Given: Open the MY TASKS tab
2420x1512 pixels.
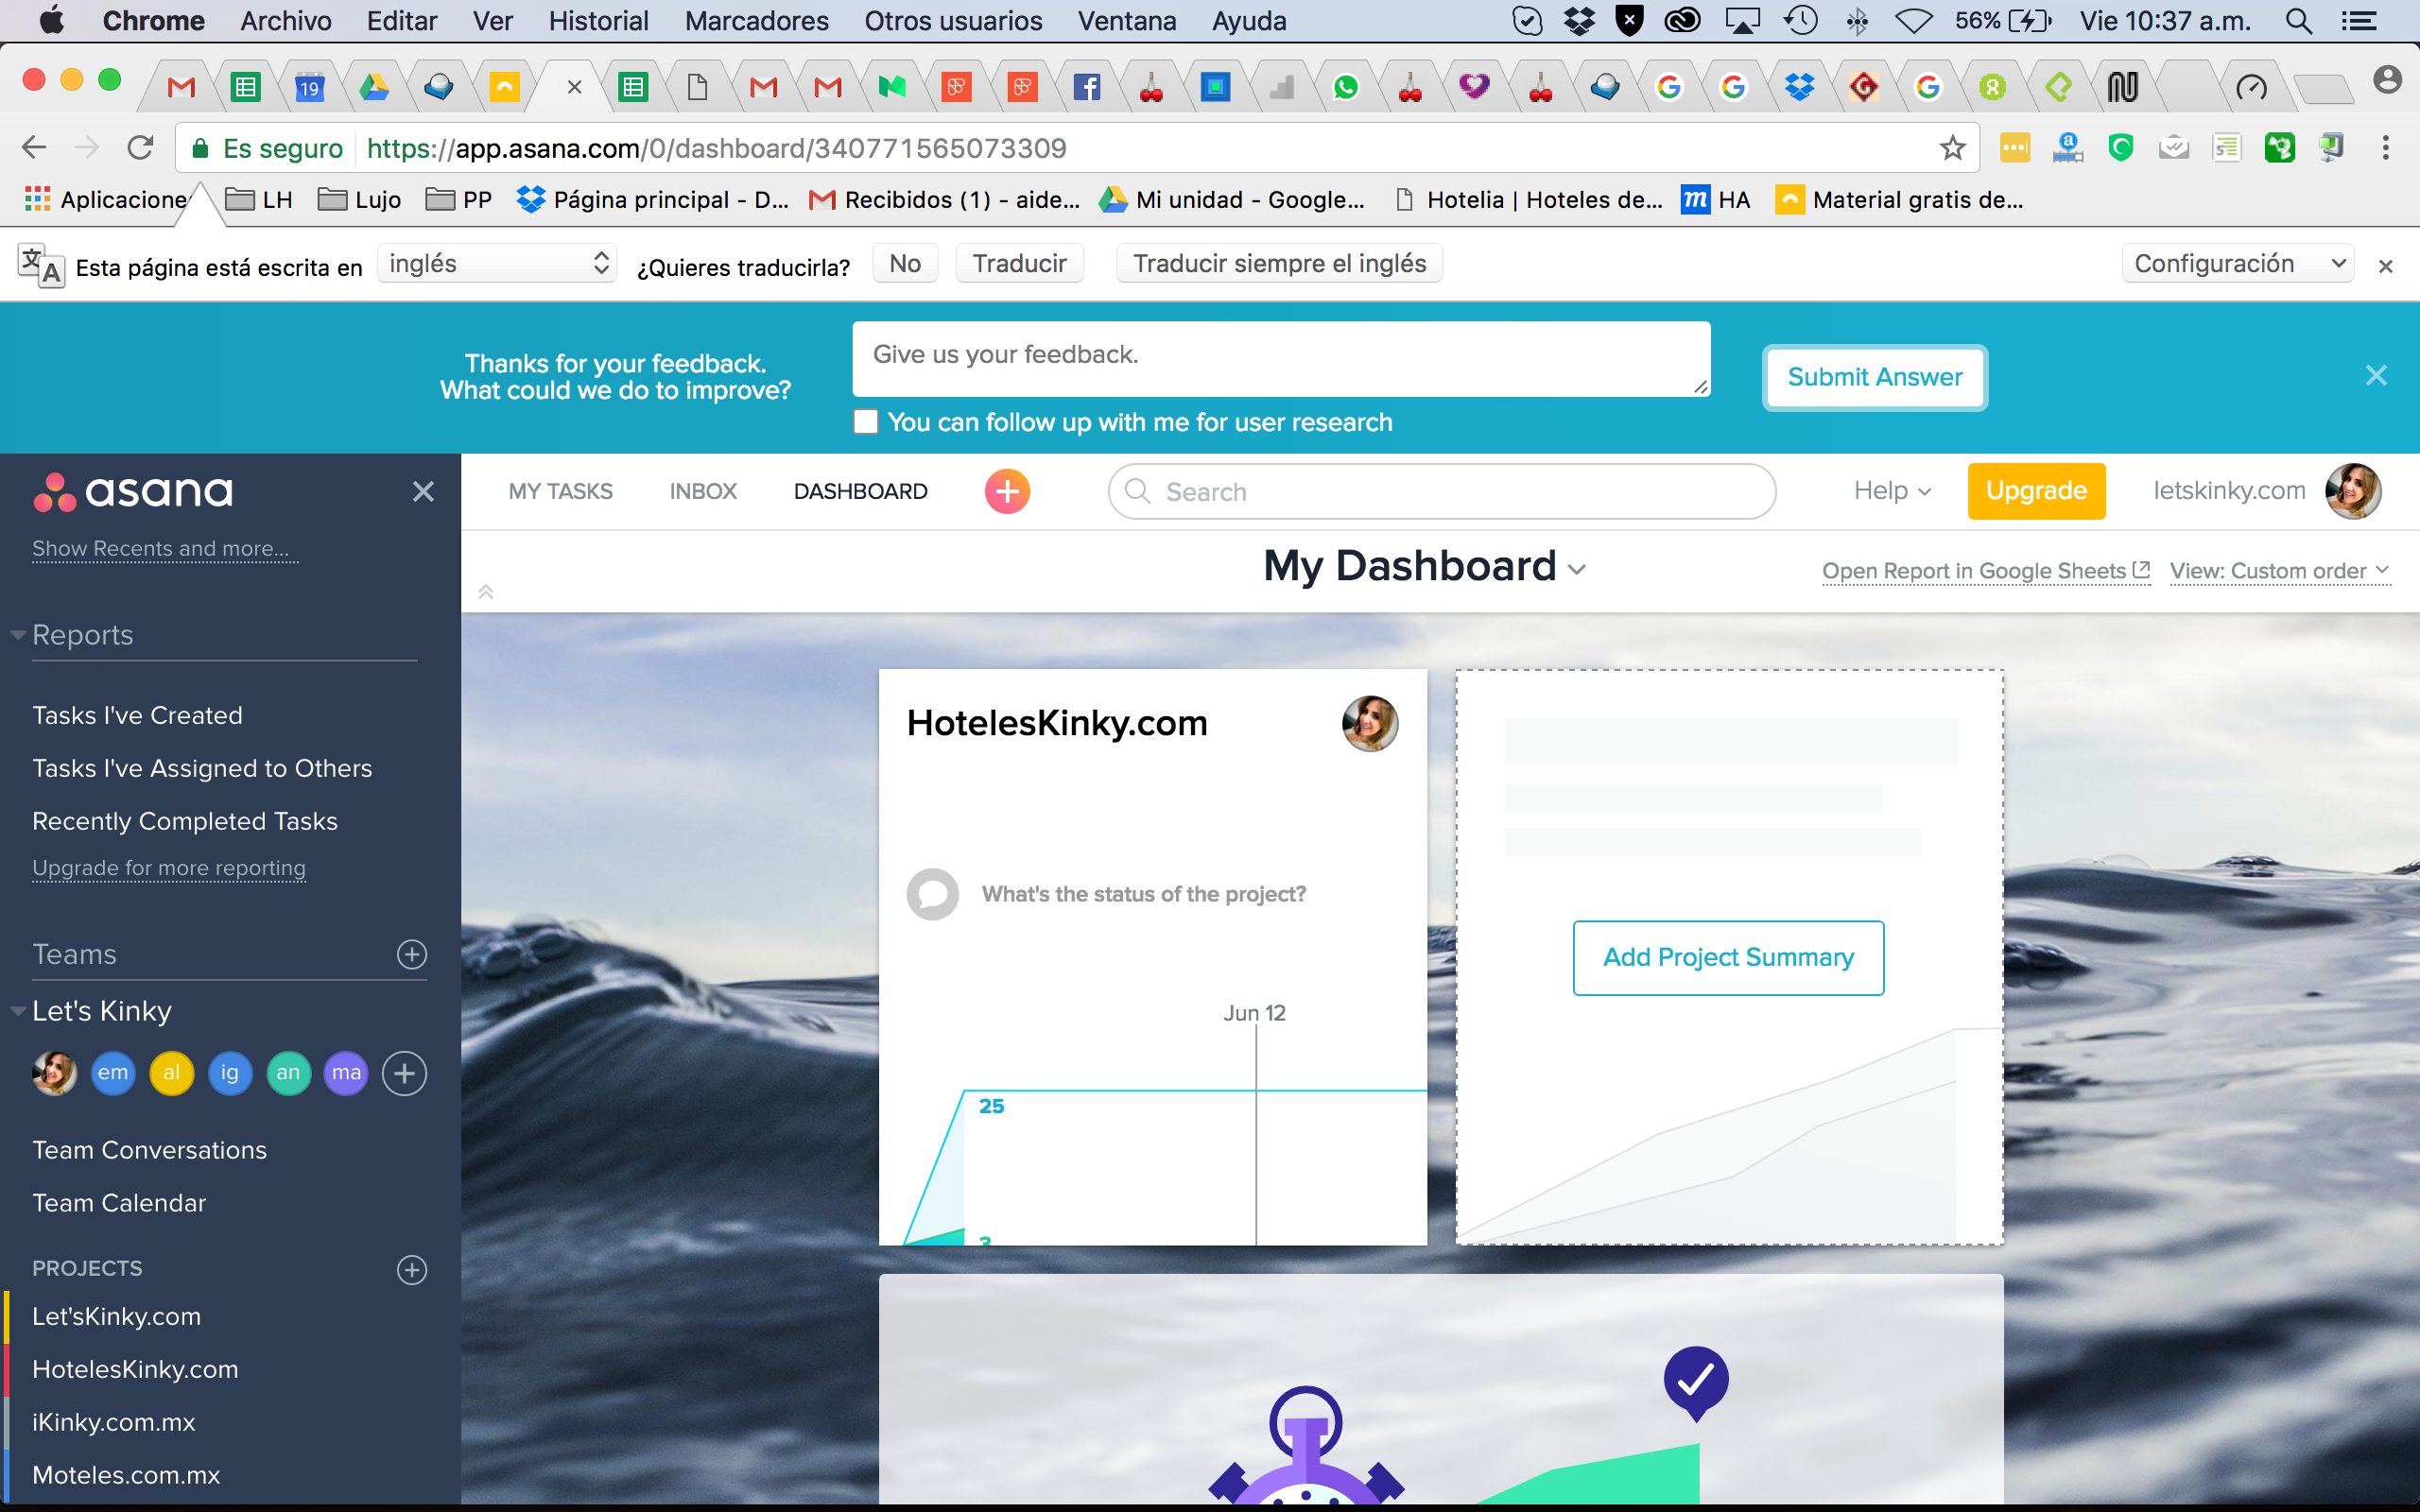Looking at the screenshot, I should point(560,491).
